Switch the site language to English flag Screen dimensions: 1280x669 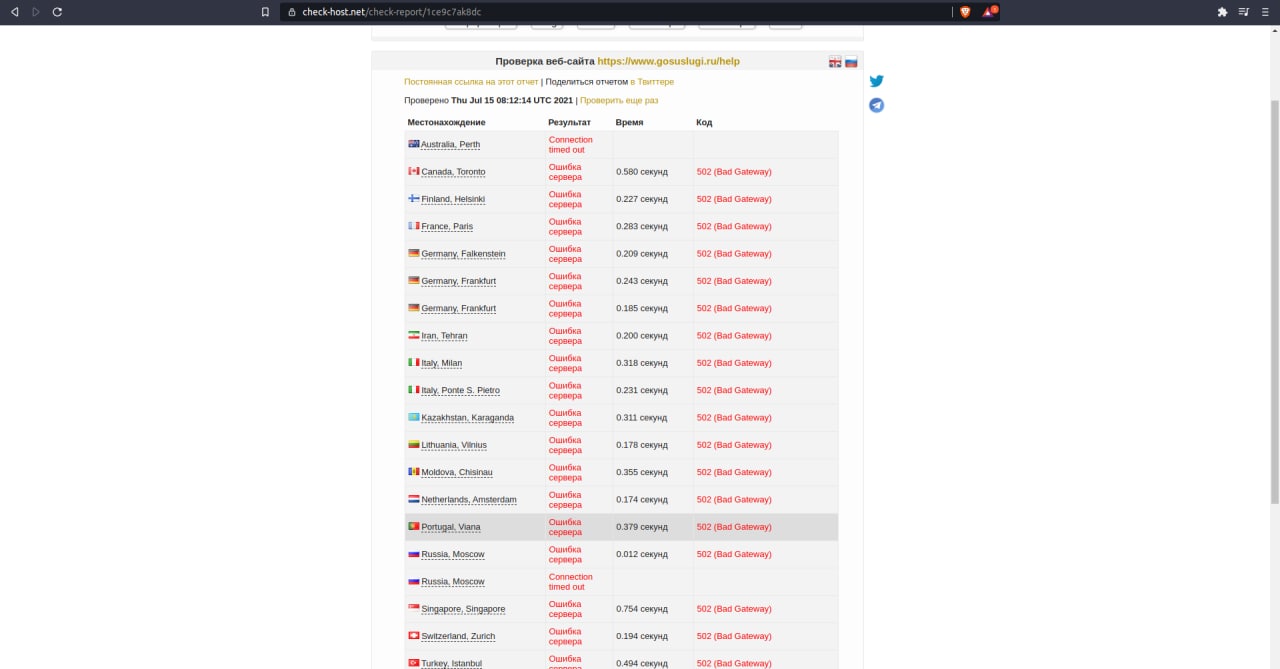(x=835, y=62)
